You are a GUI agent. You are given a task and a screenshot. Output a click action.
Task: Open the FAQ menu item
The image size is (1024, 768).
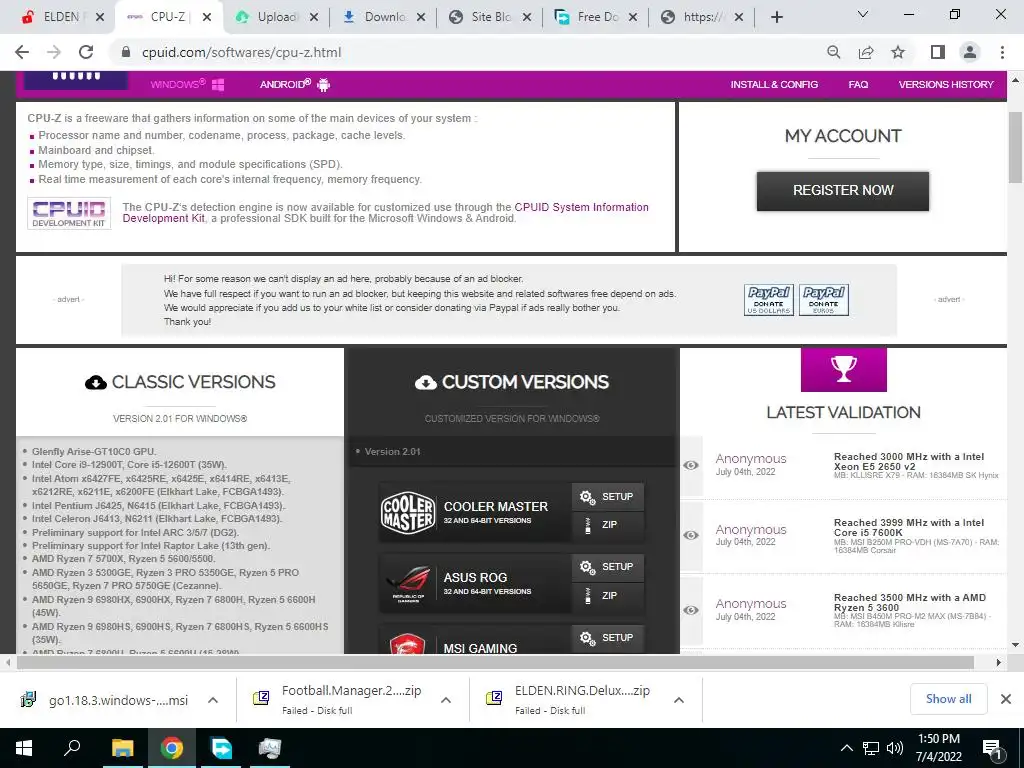(x=858, y=84)
